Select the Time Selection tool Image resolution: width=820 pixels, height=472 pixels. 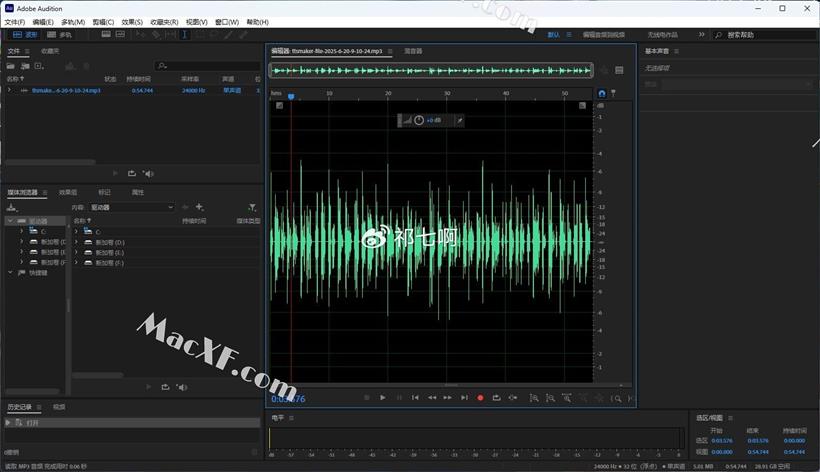tap(184, 34)
